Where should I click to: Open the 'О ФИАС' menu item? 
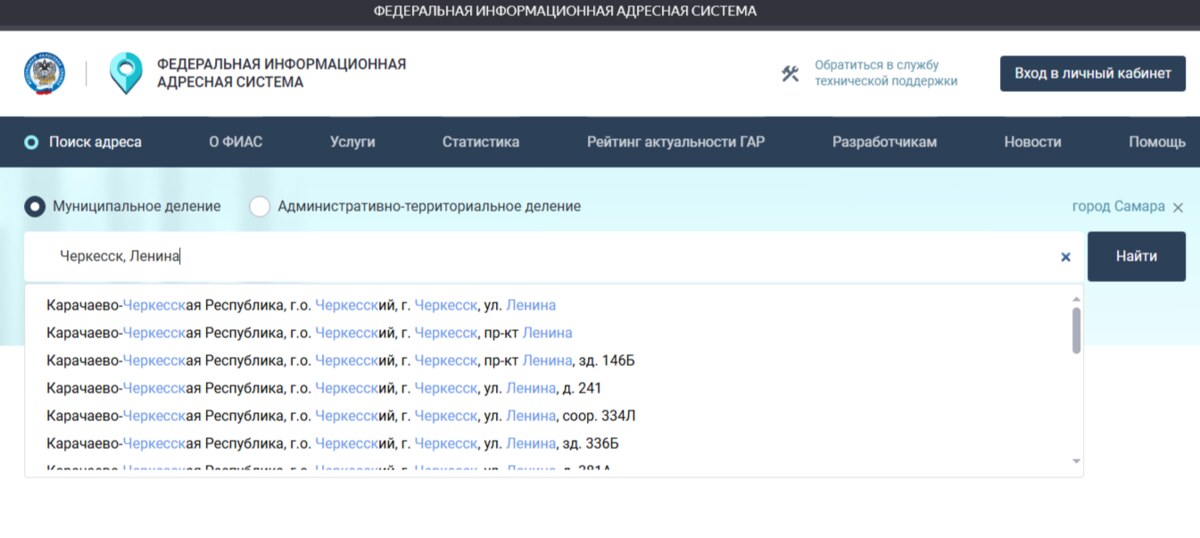(x=236, y=142)
